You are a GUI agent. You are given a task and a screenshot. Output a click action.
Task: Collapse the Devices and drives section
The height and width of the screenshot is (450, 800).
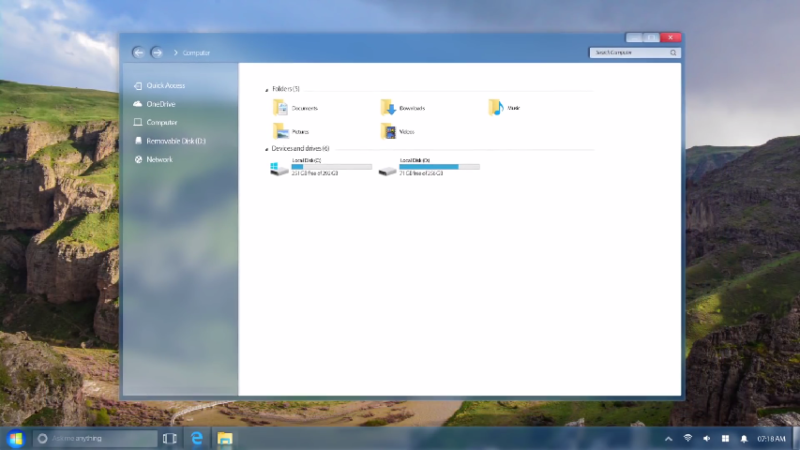coord(267,149)
